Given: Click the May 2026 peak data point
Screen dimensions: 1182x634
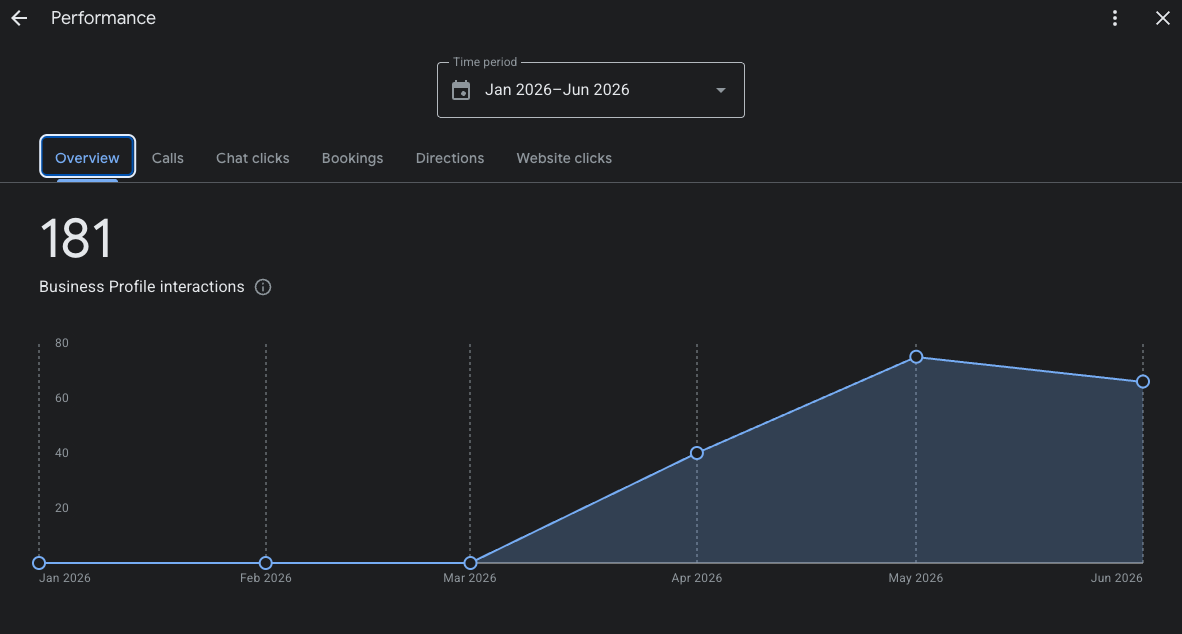Looking at the screenshot, I should click(x=916, y=357).
